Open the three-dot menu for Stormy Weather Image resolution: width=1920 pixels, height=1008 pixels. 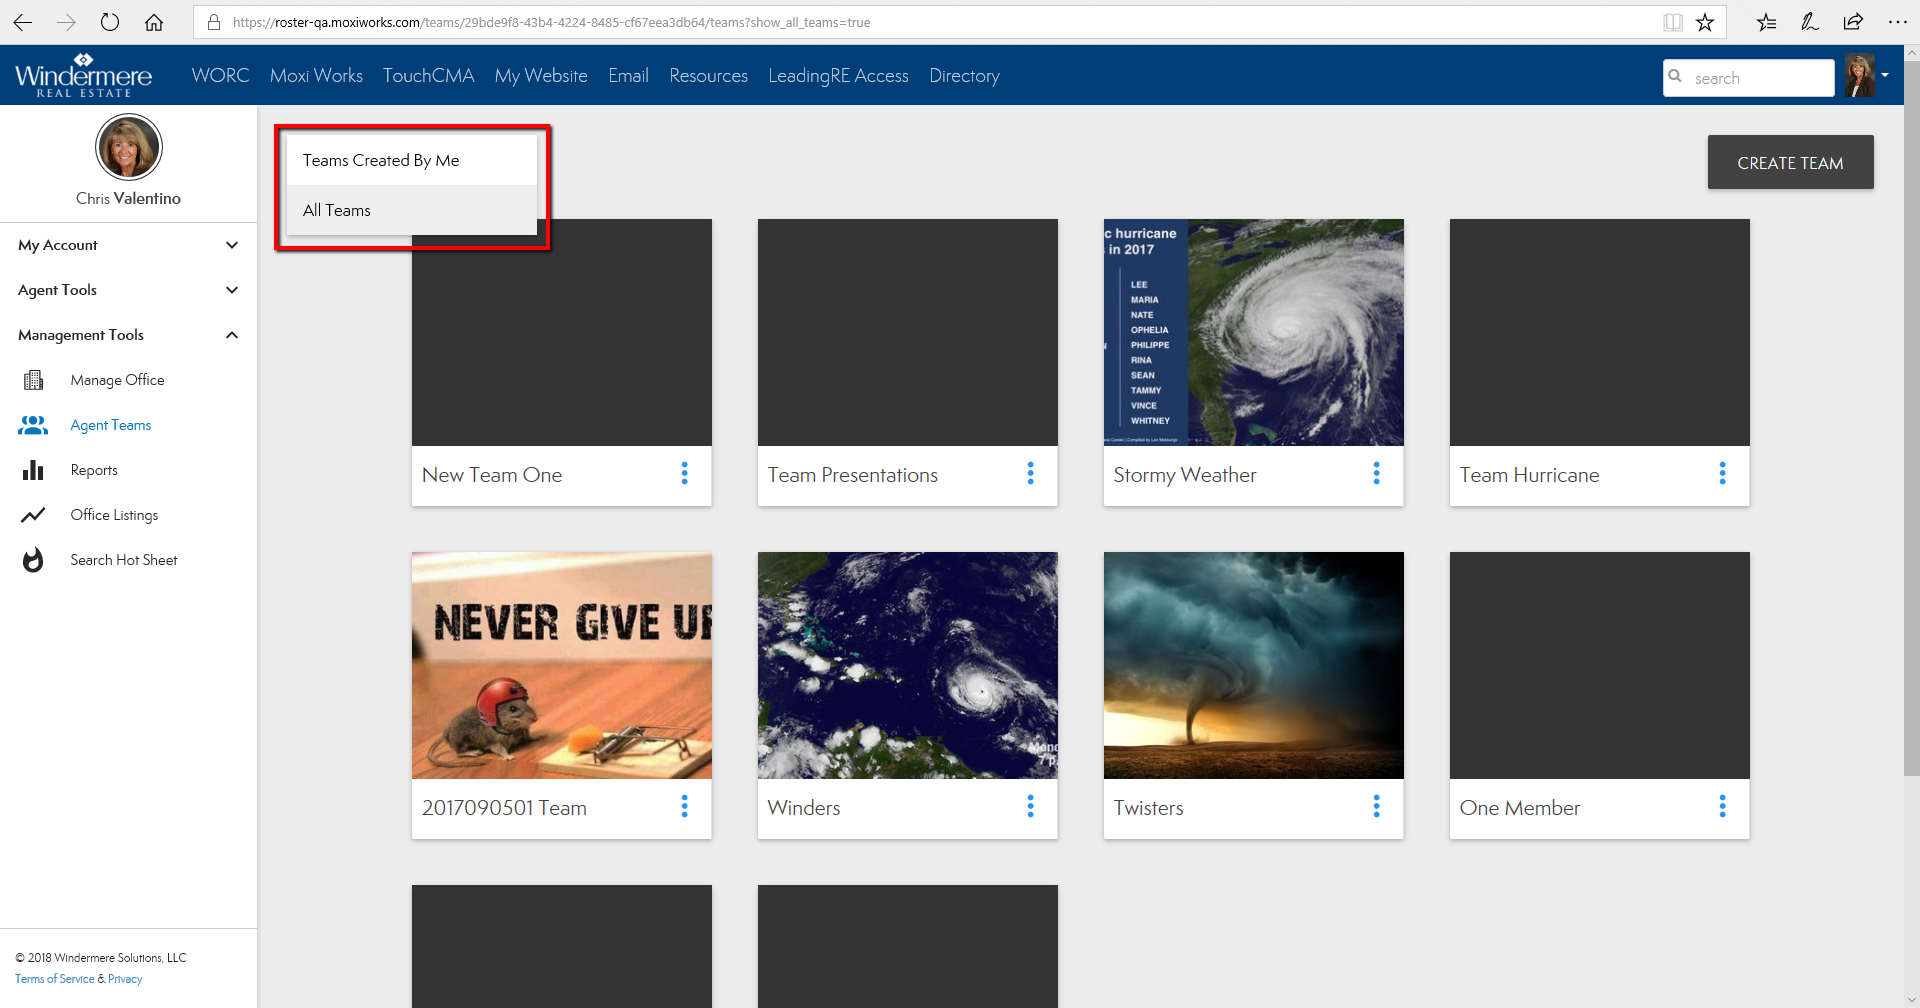click(1376, 474)
